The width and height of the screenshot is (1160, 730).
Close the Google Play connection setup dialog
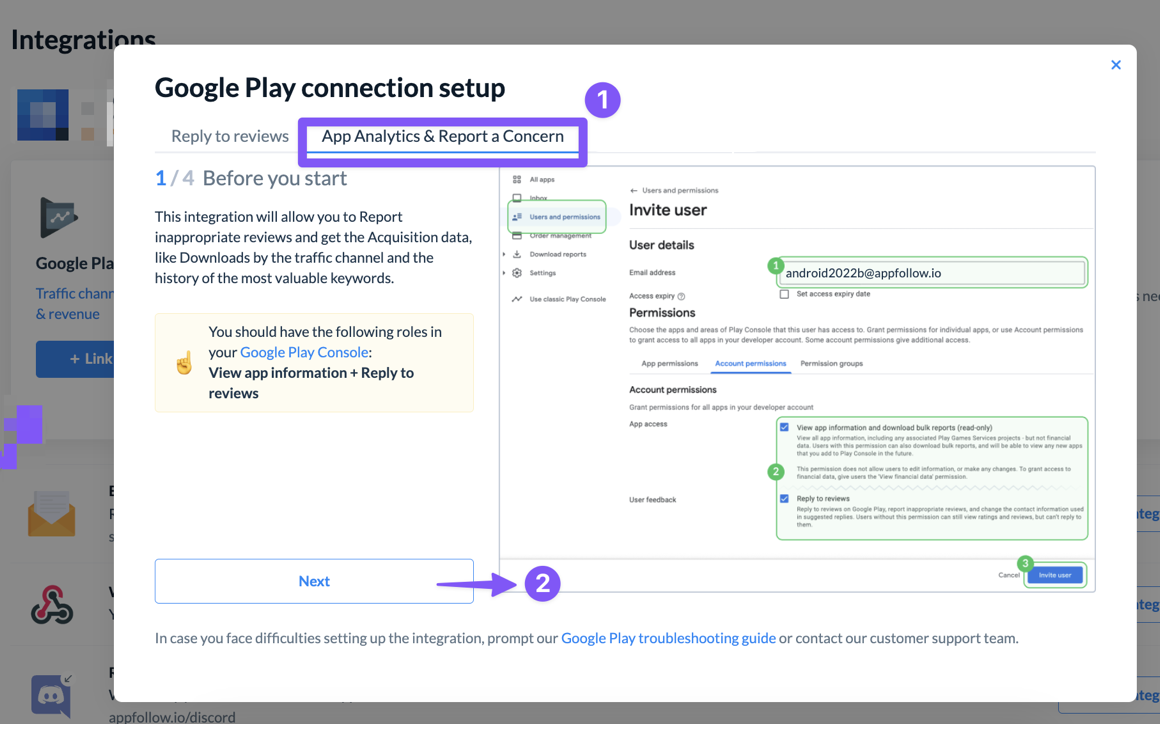[x=1116, y=65]
